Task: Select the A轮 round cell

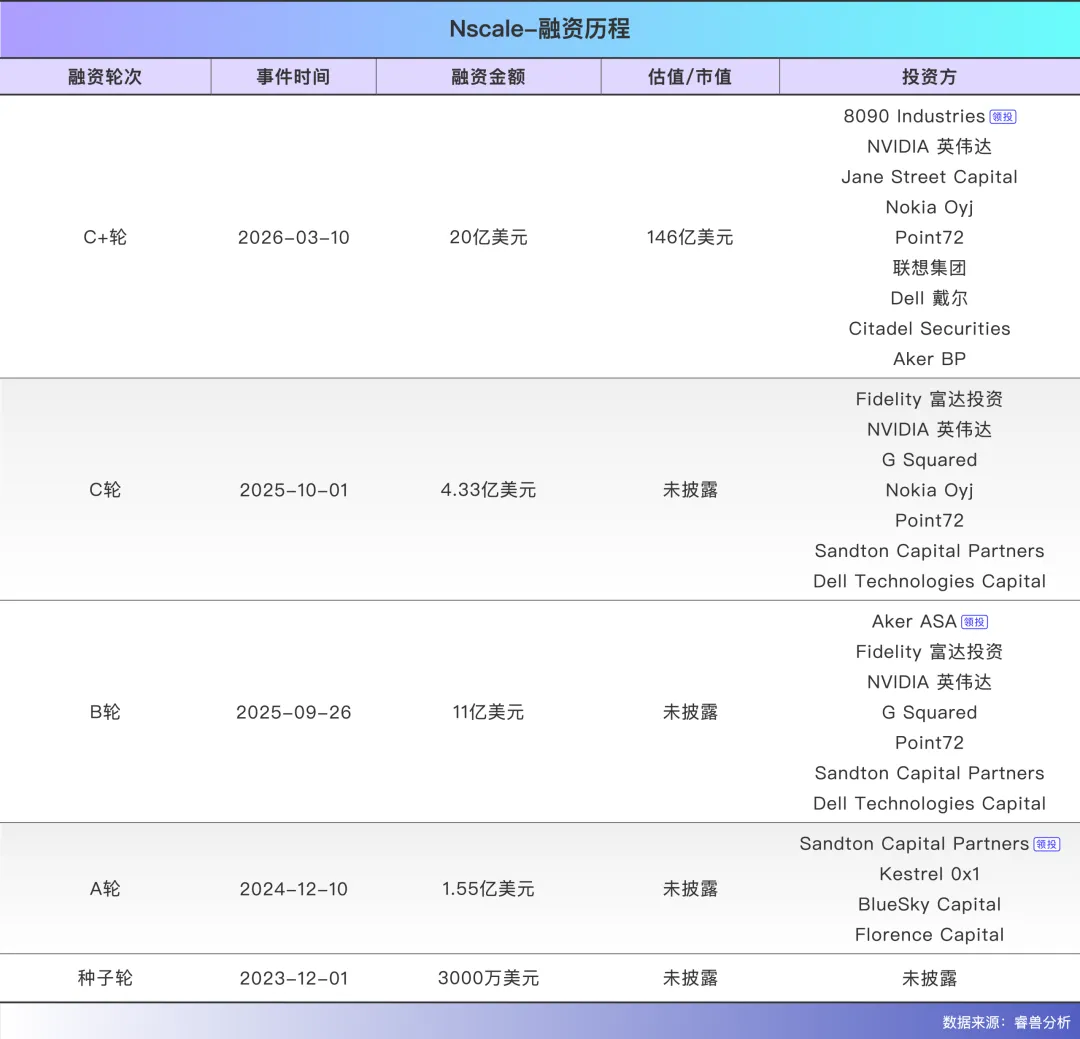Action: 105,889
